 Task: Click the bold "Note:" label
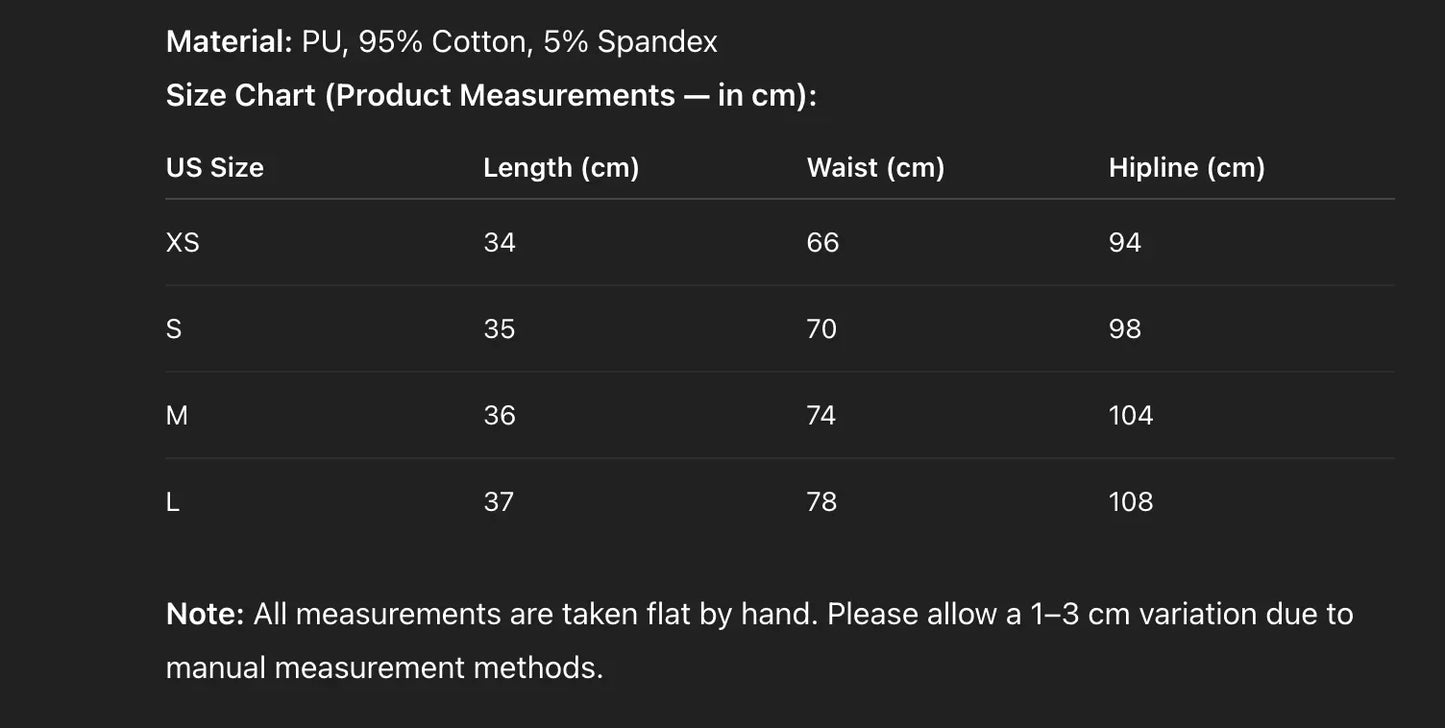pos(204,614)
